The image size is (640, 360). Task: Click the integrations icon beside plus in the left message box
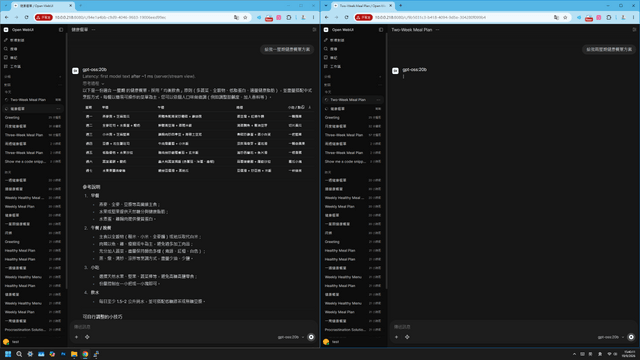pos(87,337)
